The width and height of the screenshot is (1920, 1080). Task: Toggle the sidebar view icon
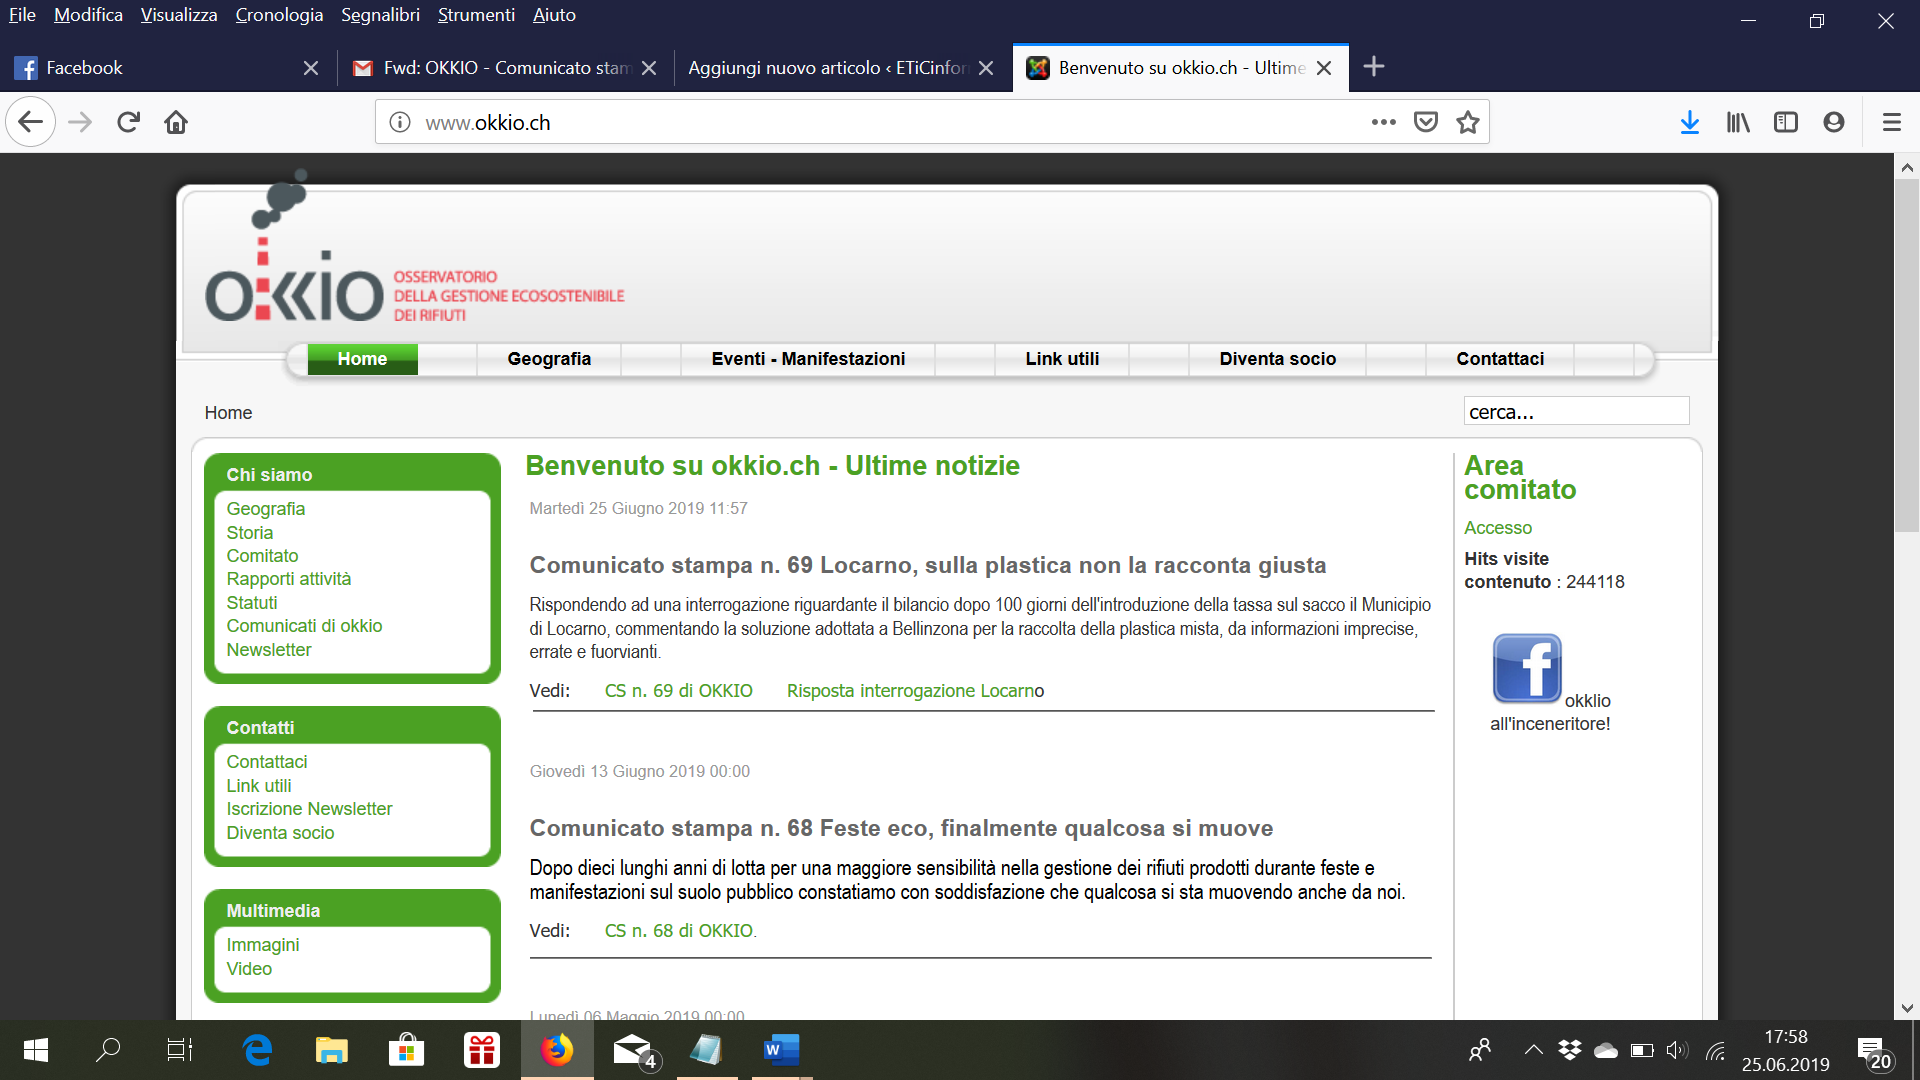tap(1786, 122)
